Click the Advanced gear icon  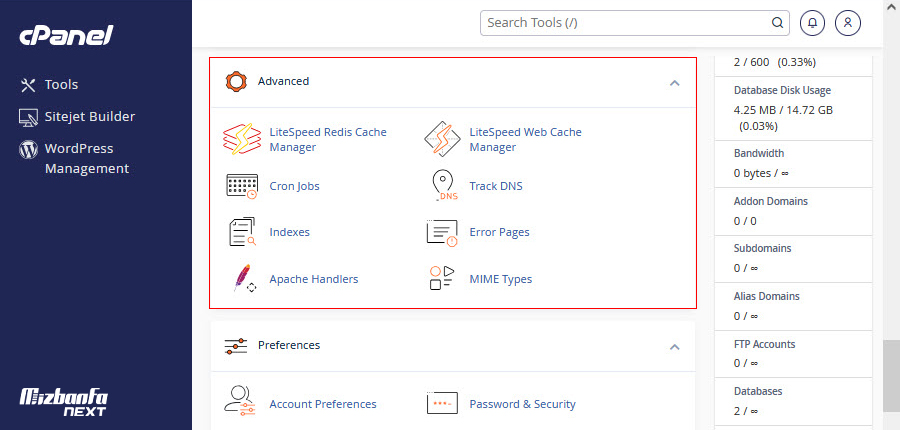pyautogui.click(x=236, y=82)
